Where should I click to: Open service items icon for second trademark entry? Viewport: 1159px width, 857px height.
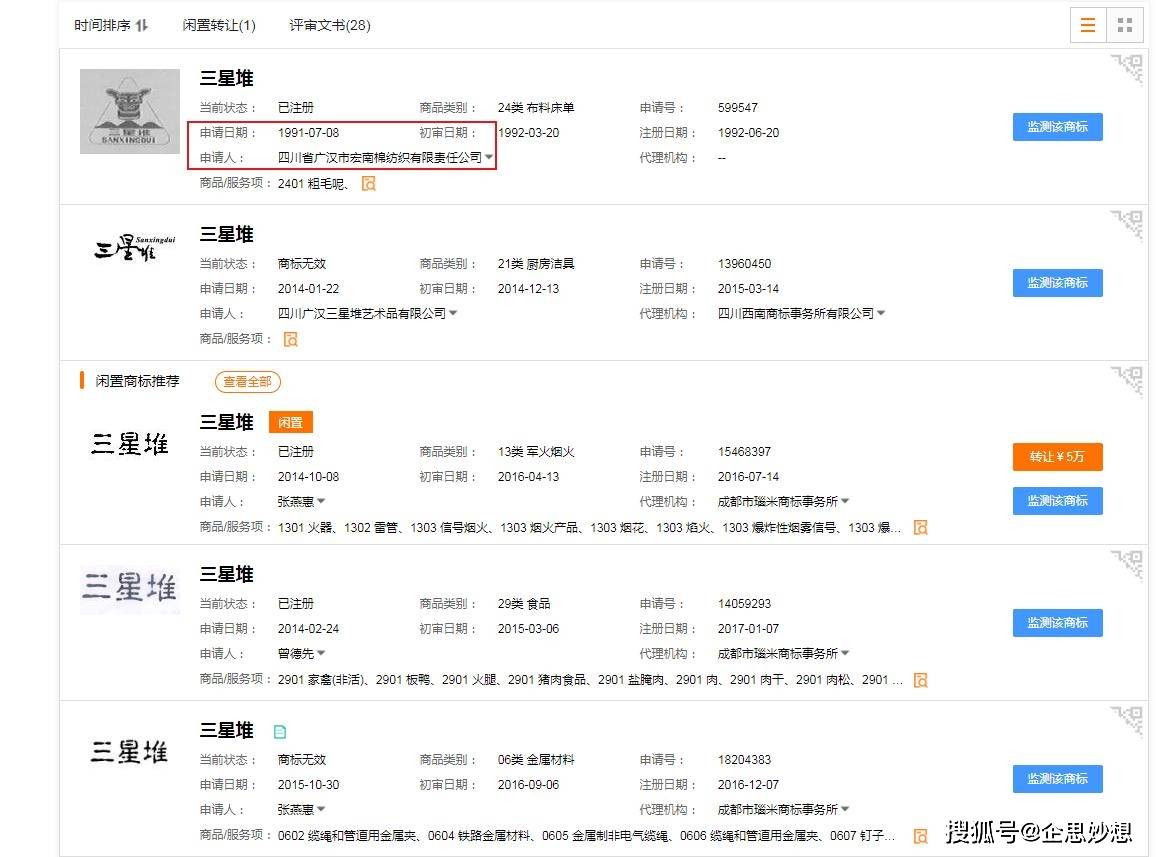coord(291,338)
